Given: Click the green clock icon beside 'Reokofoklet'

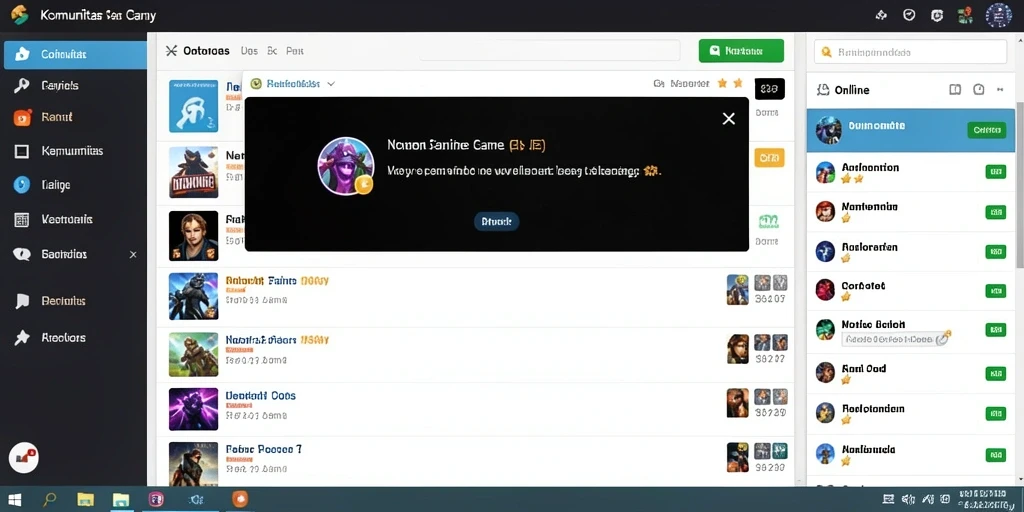Looking at the screenshot, I should click(256, 84).
